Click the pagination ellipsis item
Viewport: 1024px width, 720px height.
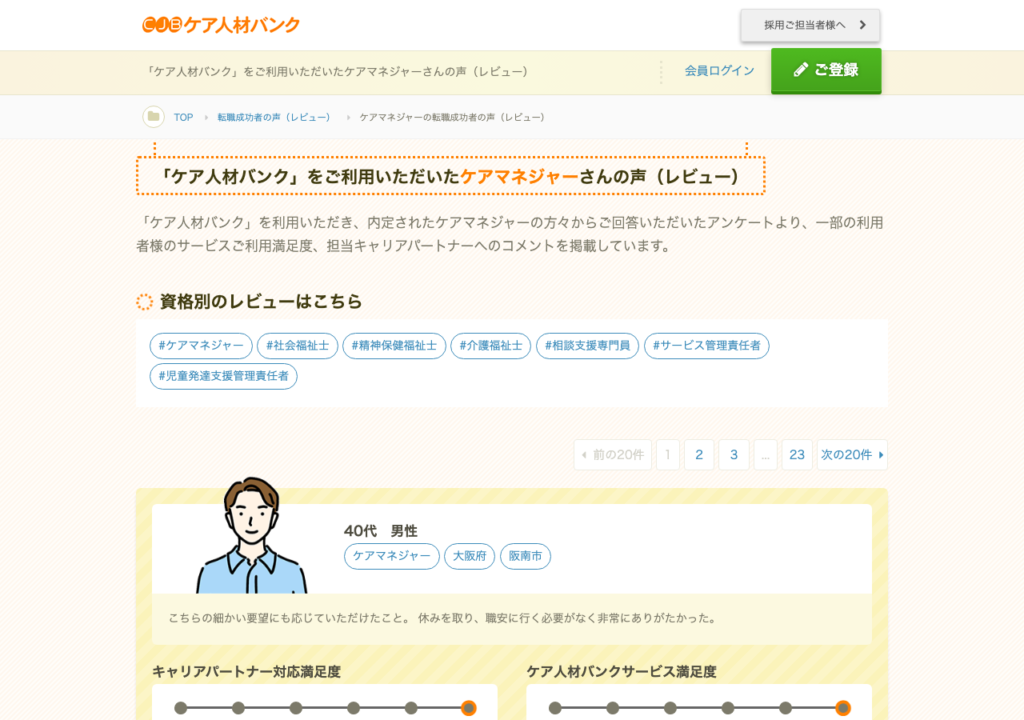[765, 455]
